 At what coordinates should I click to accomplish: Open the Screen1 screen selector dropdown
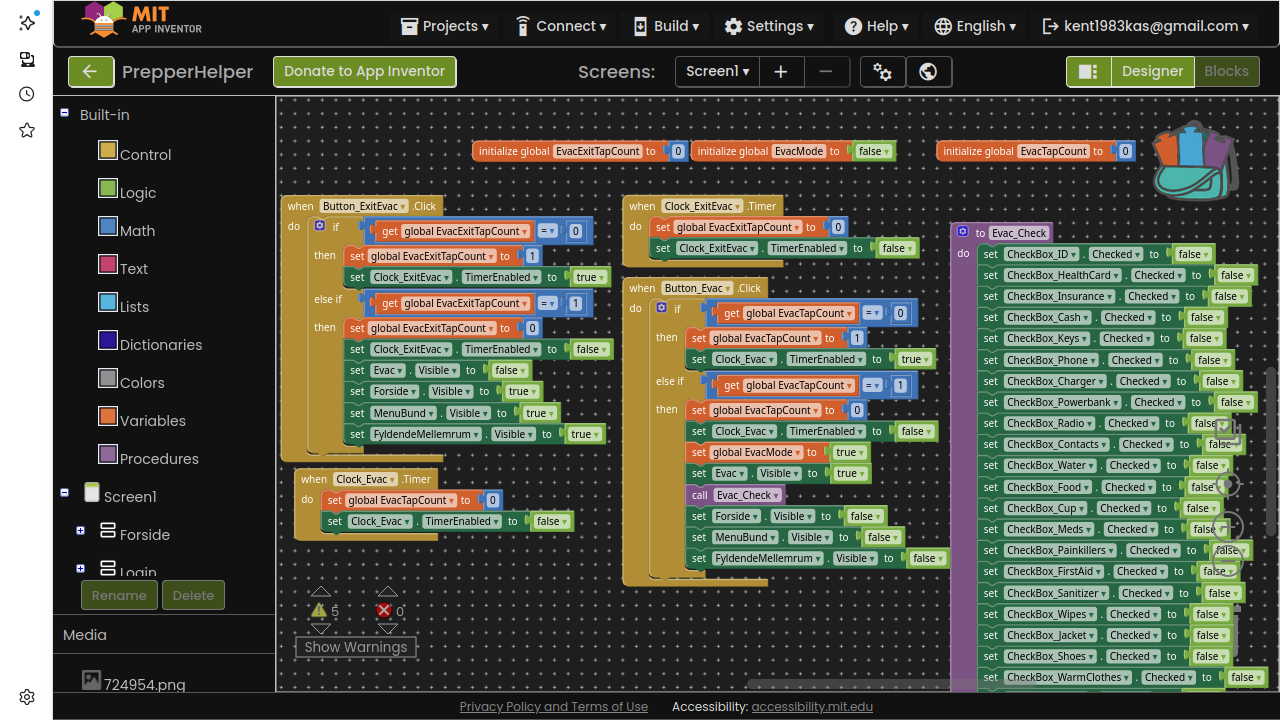[717, 71]
